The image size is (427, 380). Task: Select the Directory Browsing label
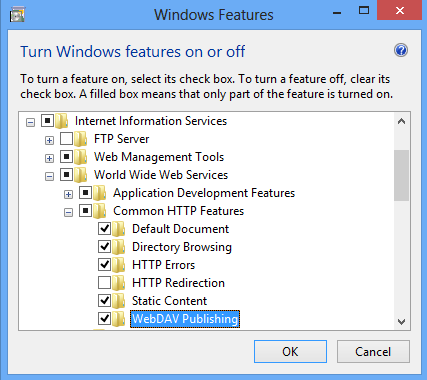coord(182,247)
